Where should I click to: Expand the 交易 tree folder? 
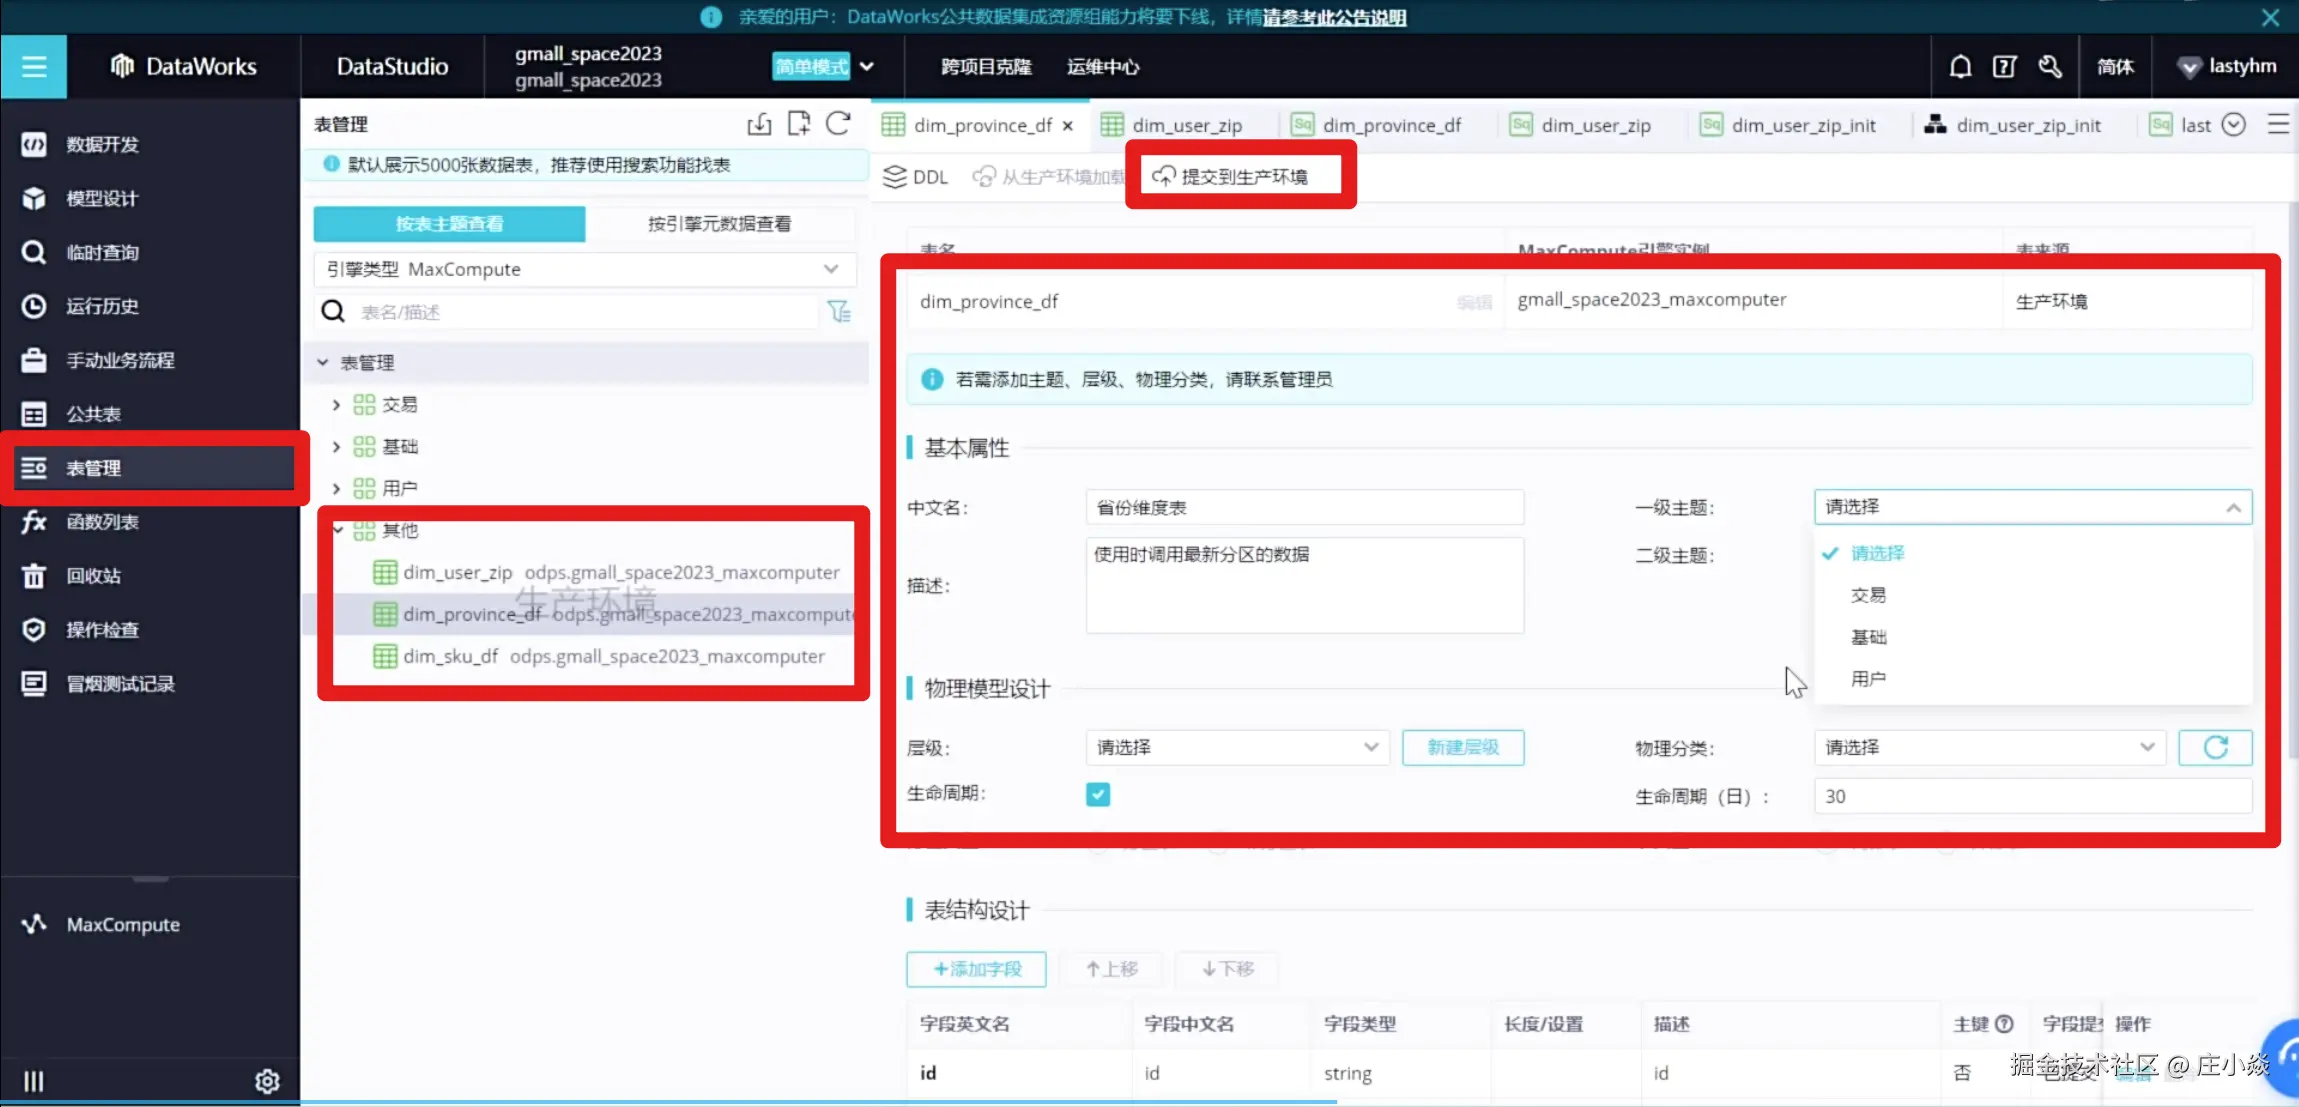[x=337, y=405]
